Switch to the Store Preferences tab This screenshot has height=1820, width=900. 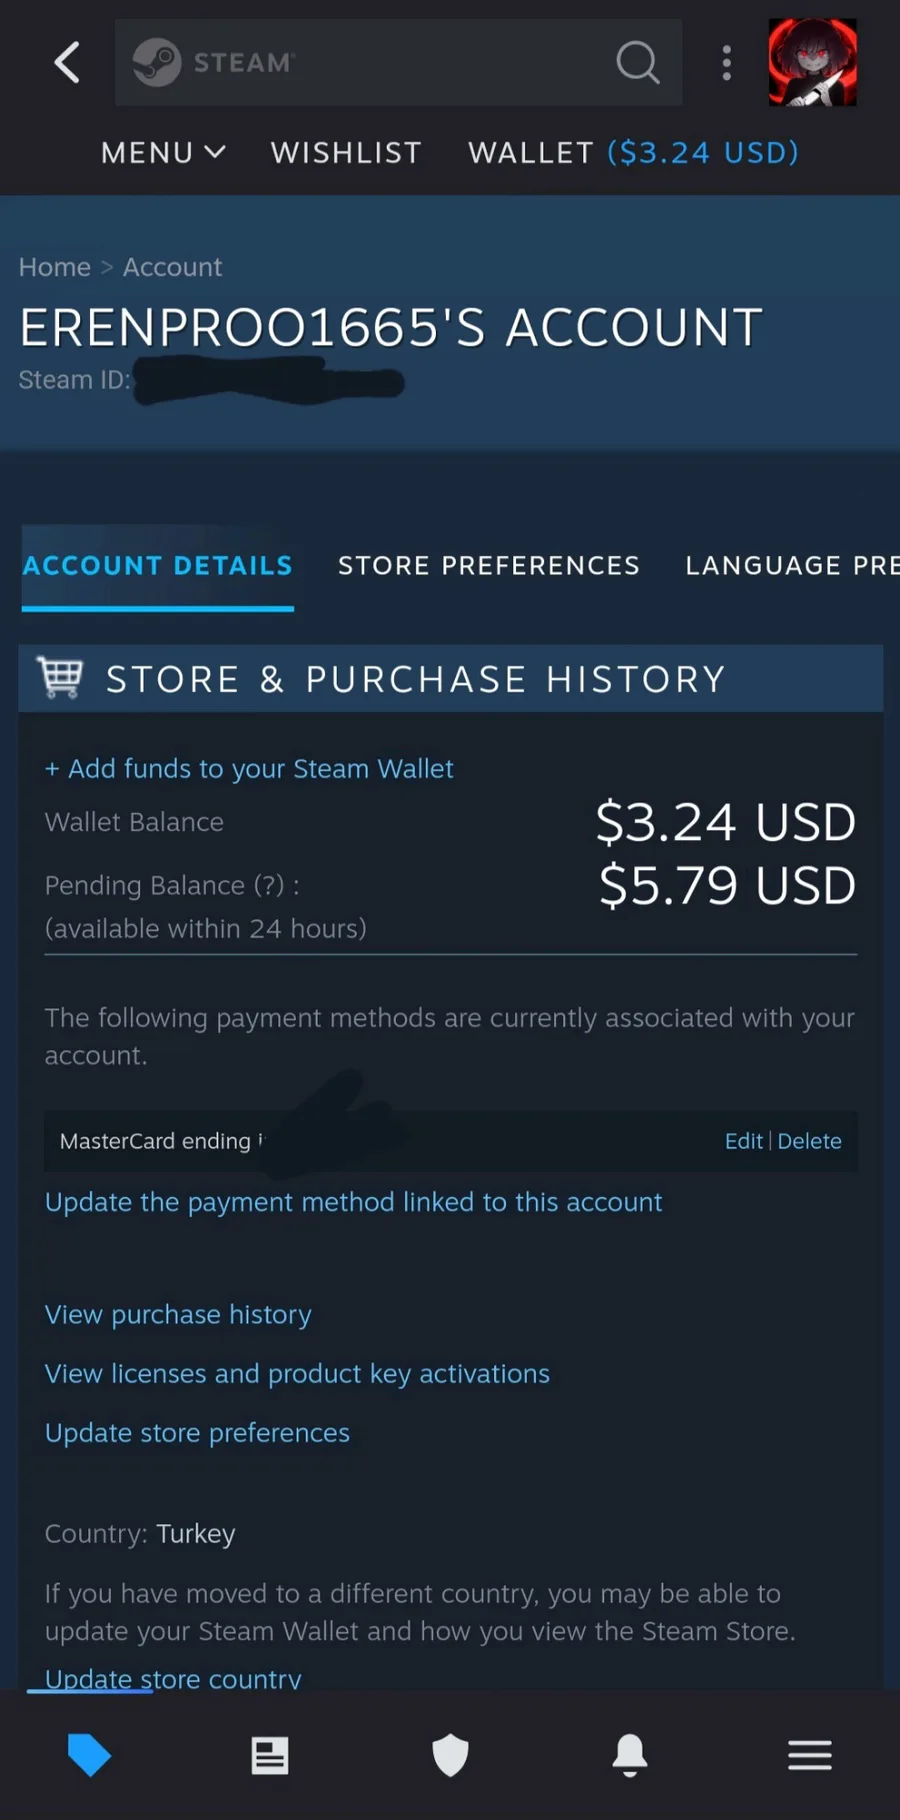coord(488,565)
